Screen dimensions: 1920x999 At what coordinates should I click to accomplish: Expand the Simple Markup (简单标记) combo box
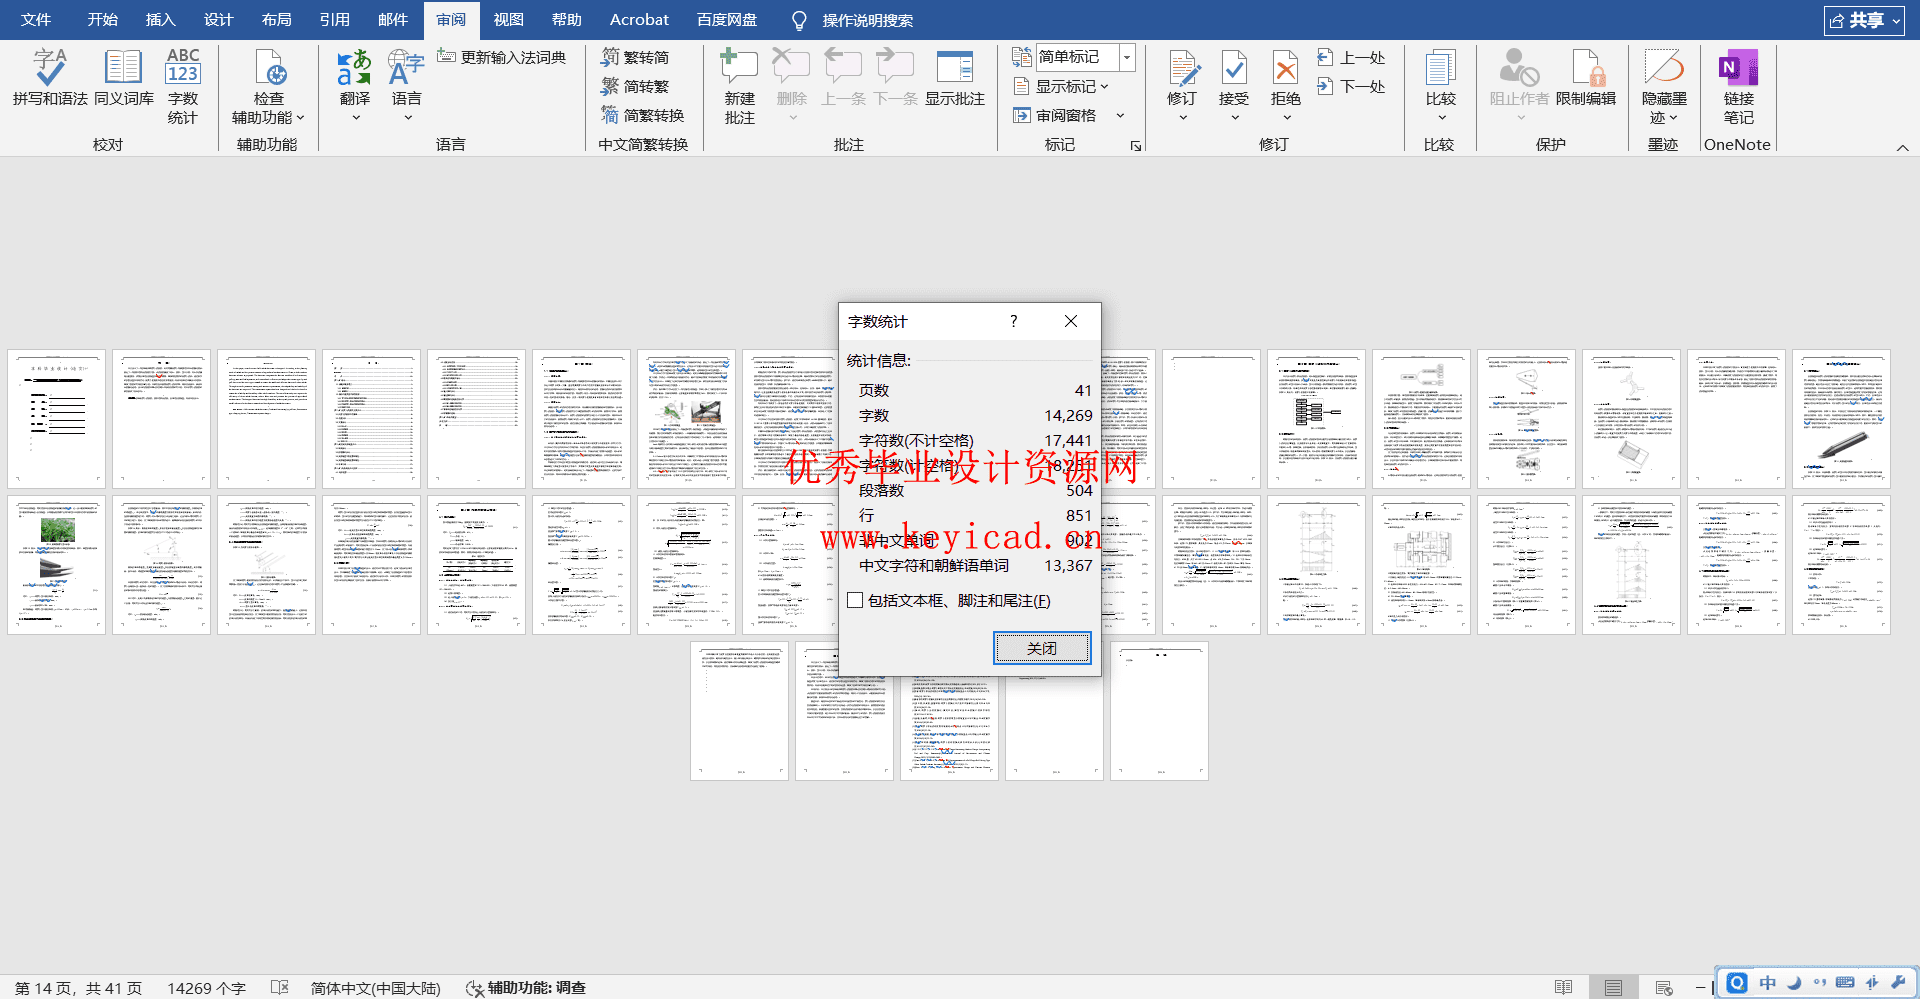click(1127, 57)
